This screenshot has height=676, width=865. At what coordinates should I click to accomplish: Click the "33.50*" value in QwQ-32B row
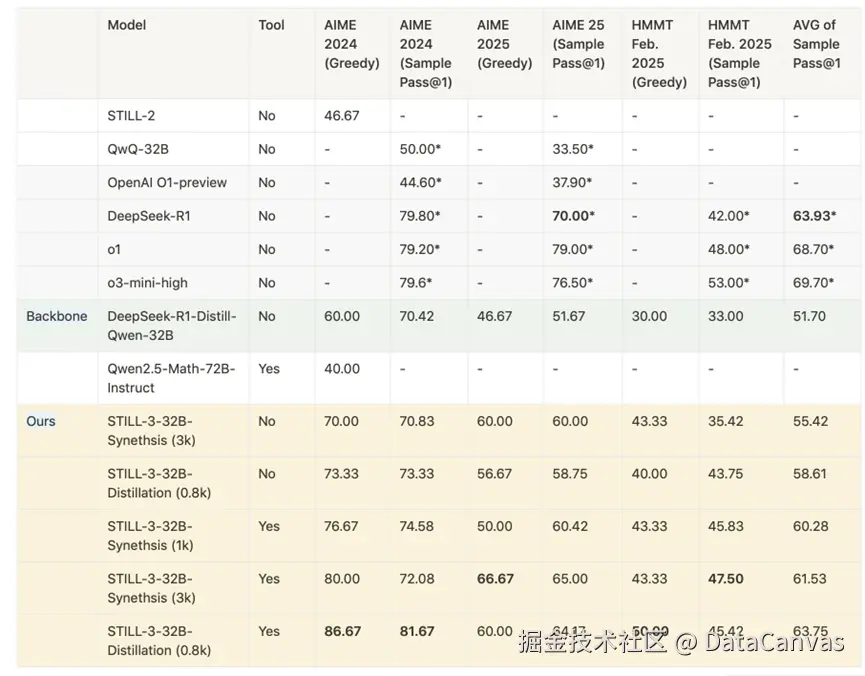click(573, 149)
